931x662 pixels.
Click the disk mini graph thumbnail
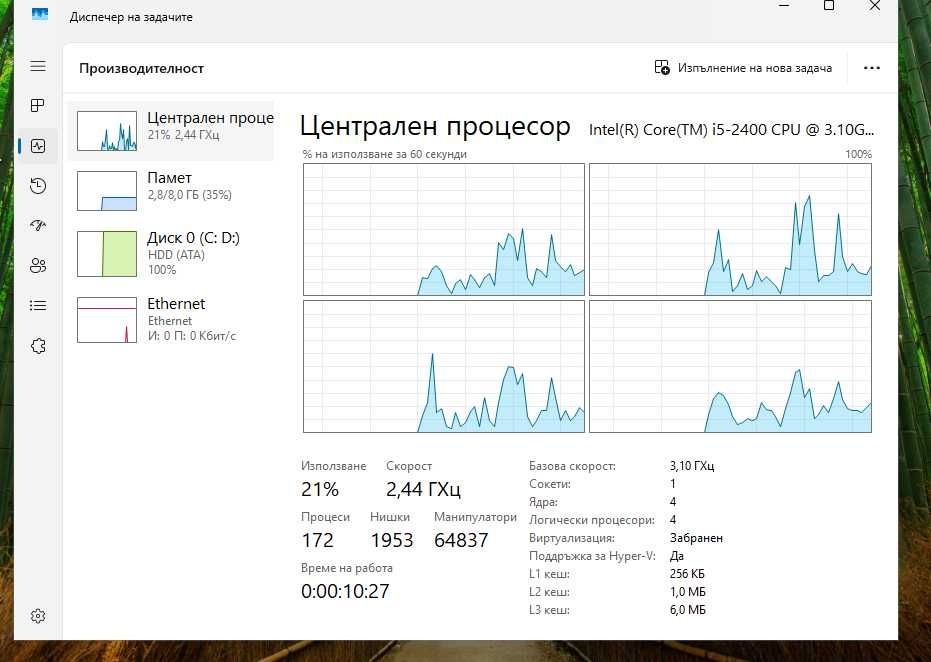tap(107, 254)
